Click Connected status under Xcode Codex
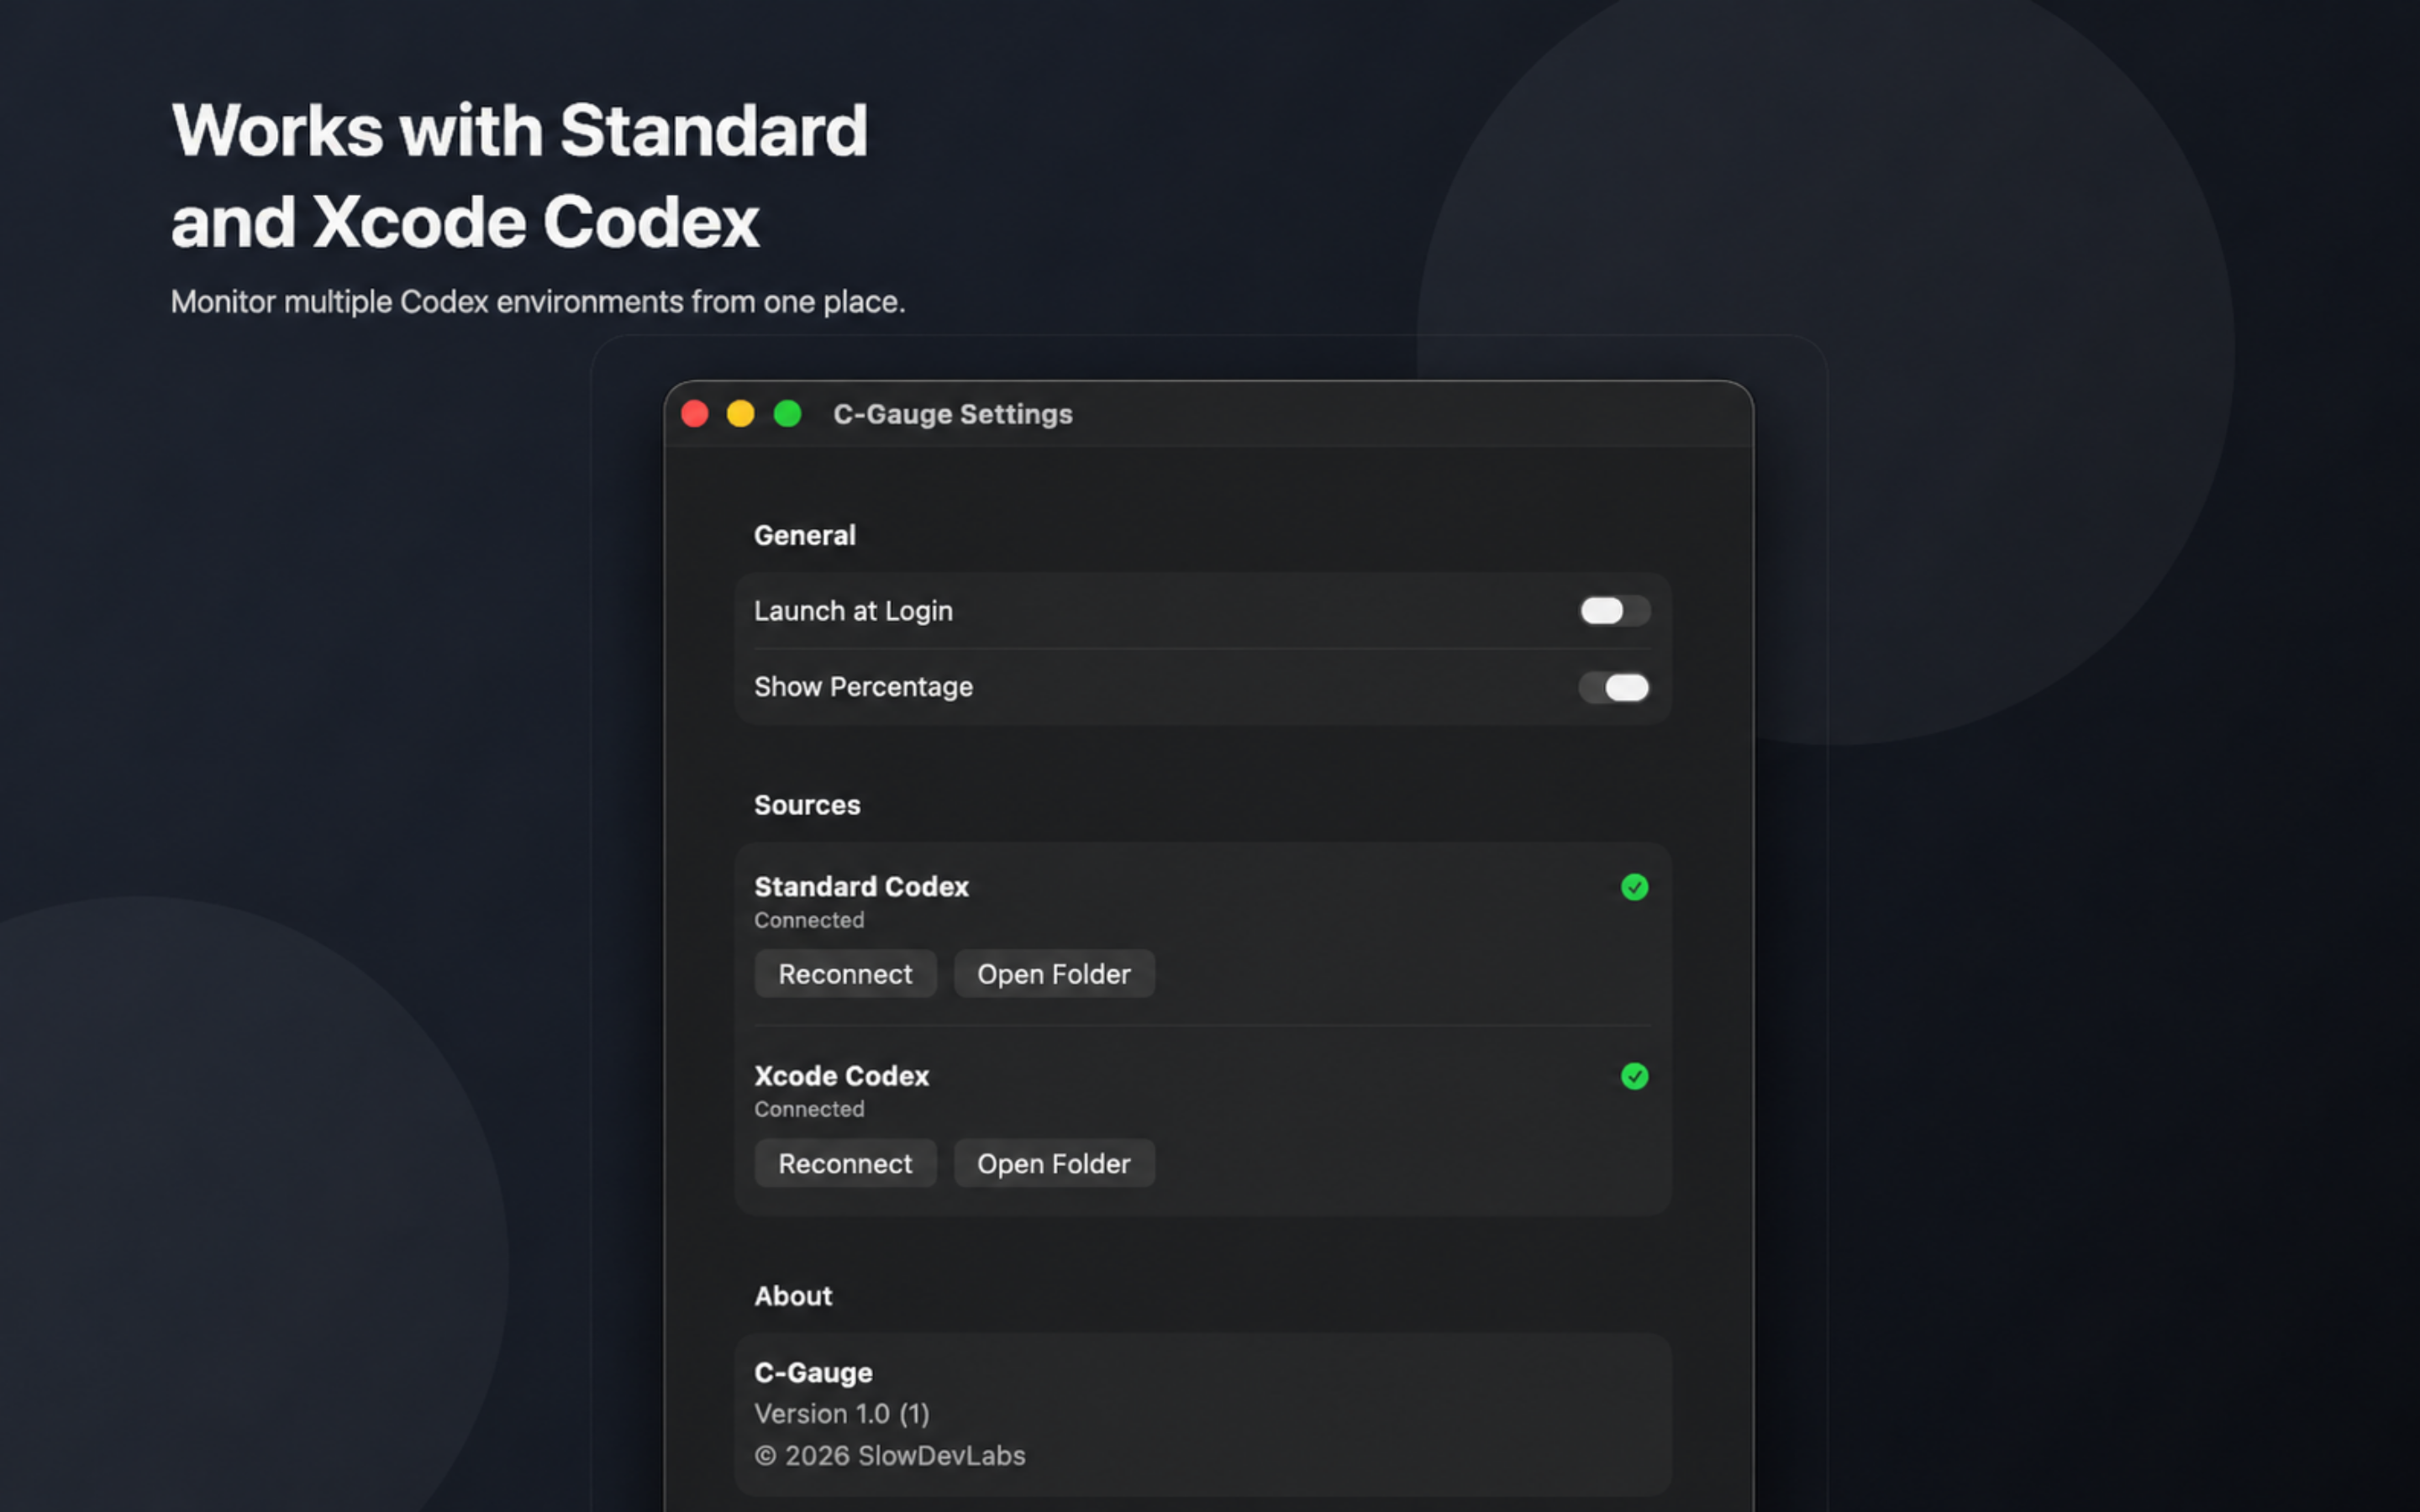This screenshot has width=2420, height=1512. [x=809, y=1109]
